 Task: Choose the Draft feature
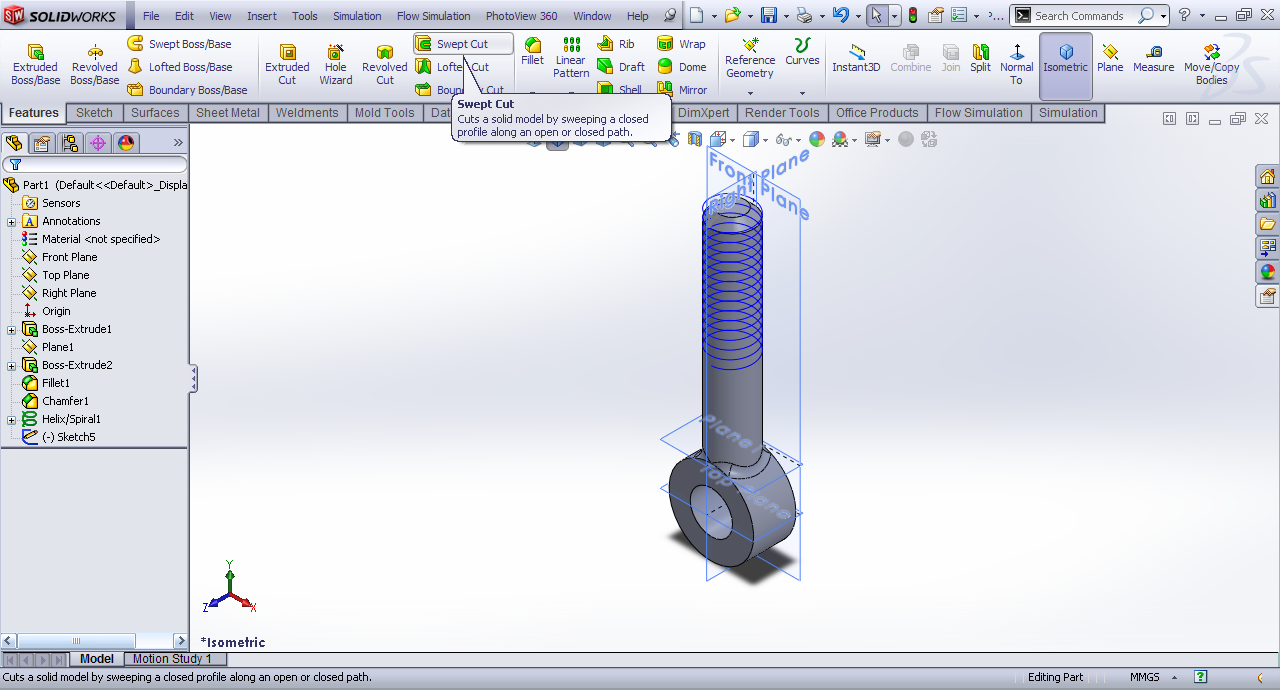tap(621, 67)
